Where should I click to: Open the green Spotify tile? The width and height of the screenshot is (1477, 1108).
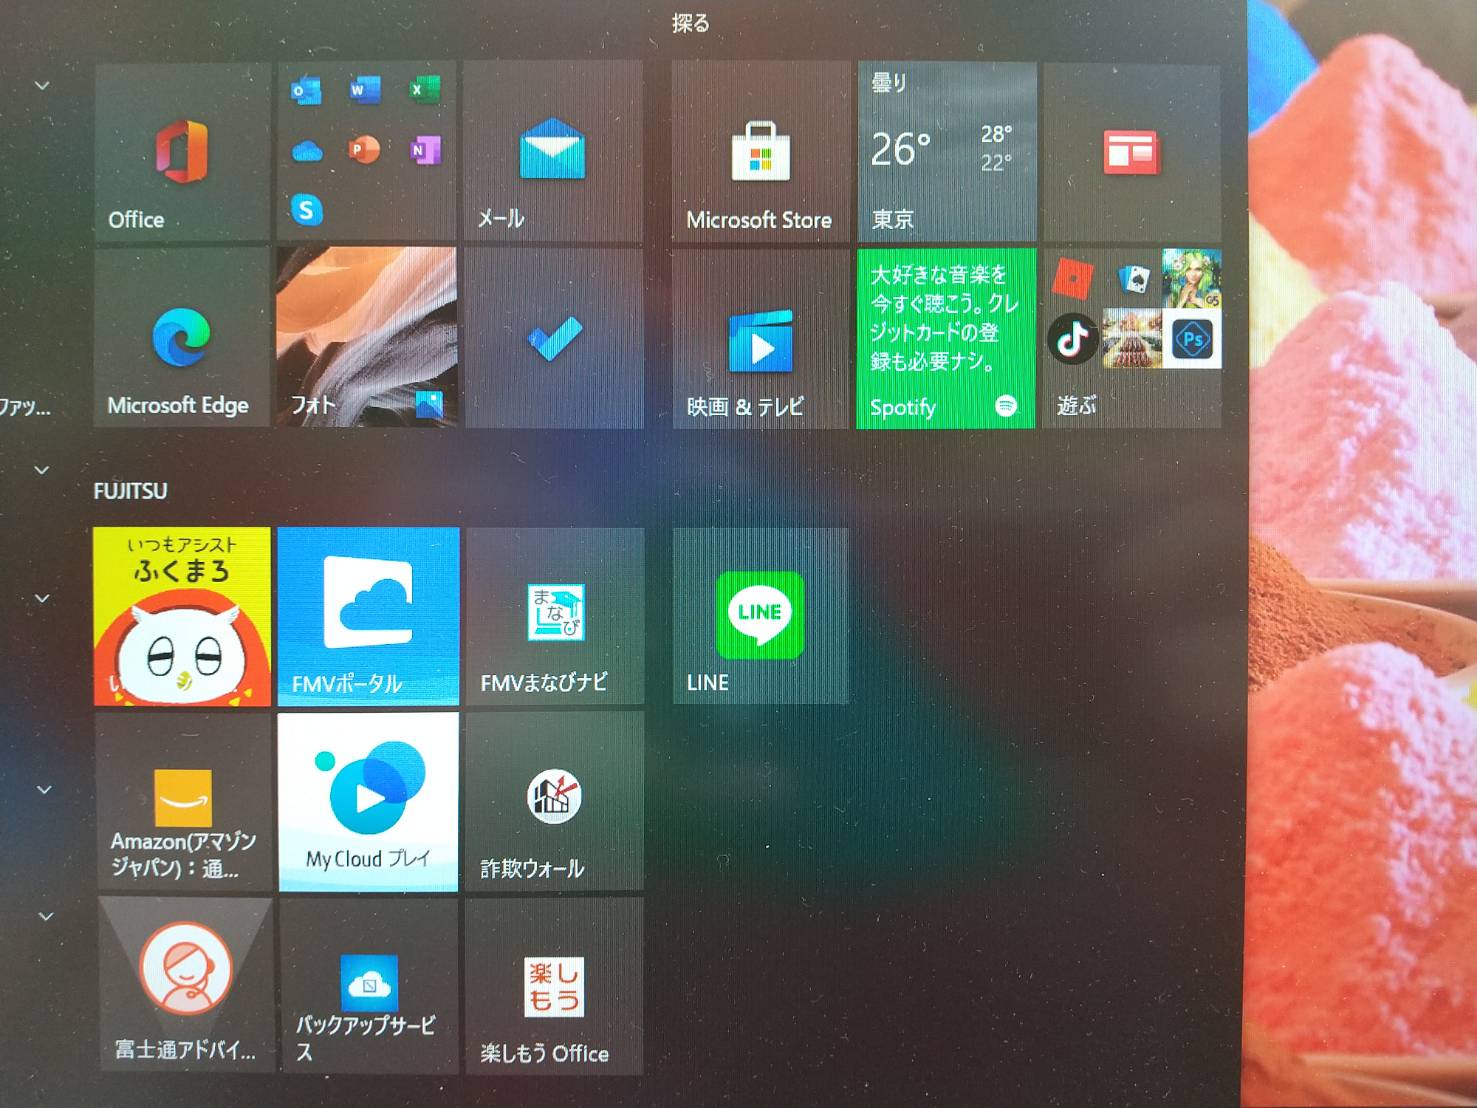click(x=946, y=338)
